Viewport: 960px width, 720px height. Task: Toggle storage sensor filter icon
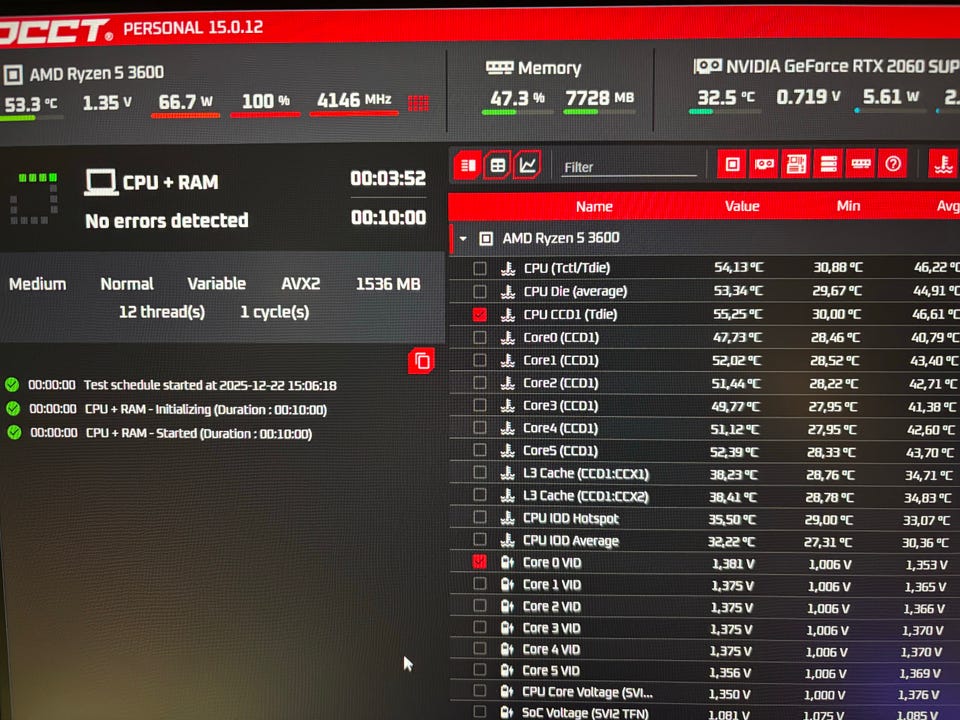[x=828, y=164]
